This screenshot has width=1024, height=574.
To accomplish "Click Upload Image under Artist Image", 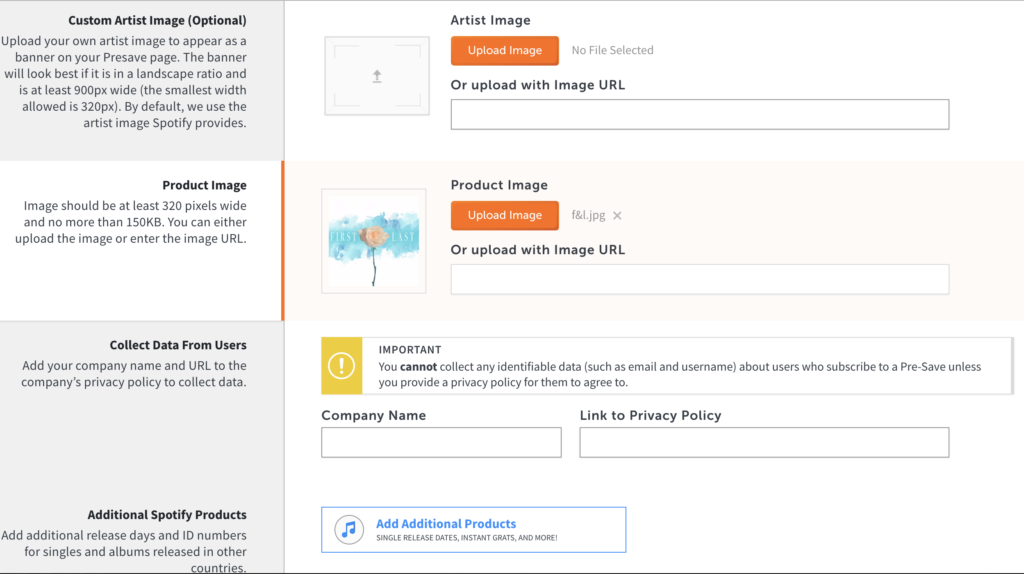I will tap(505, 50).
